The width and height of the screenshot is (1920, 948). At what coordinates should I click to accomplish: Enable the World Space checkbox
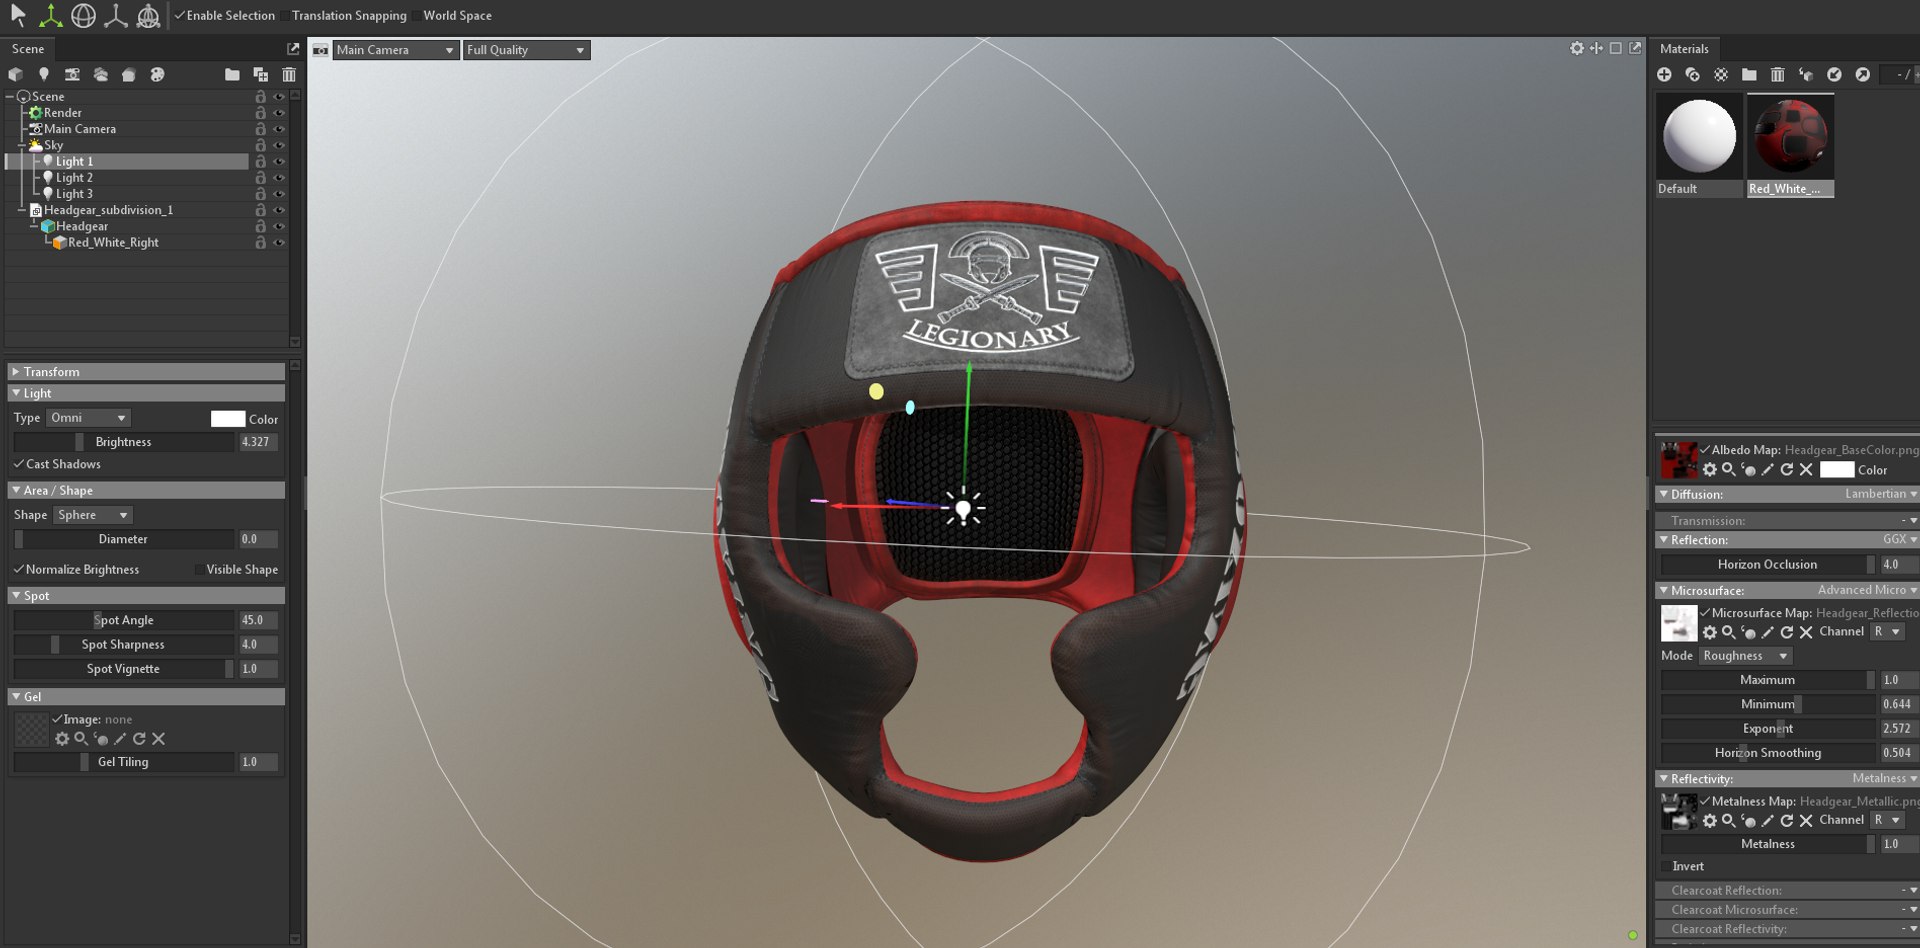click(417, 15)
